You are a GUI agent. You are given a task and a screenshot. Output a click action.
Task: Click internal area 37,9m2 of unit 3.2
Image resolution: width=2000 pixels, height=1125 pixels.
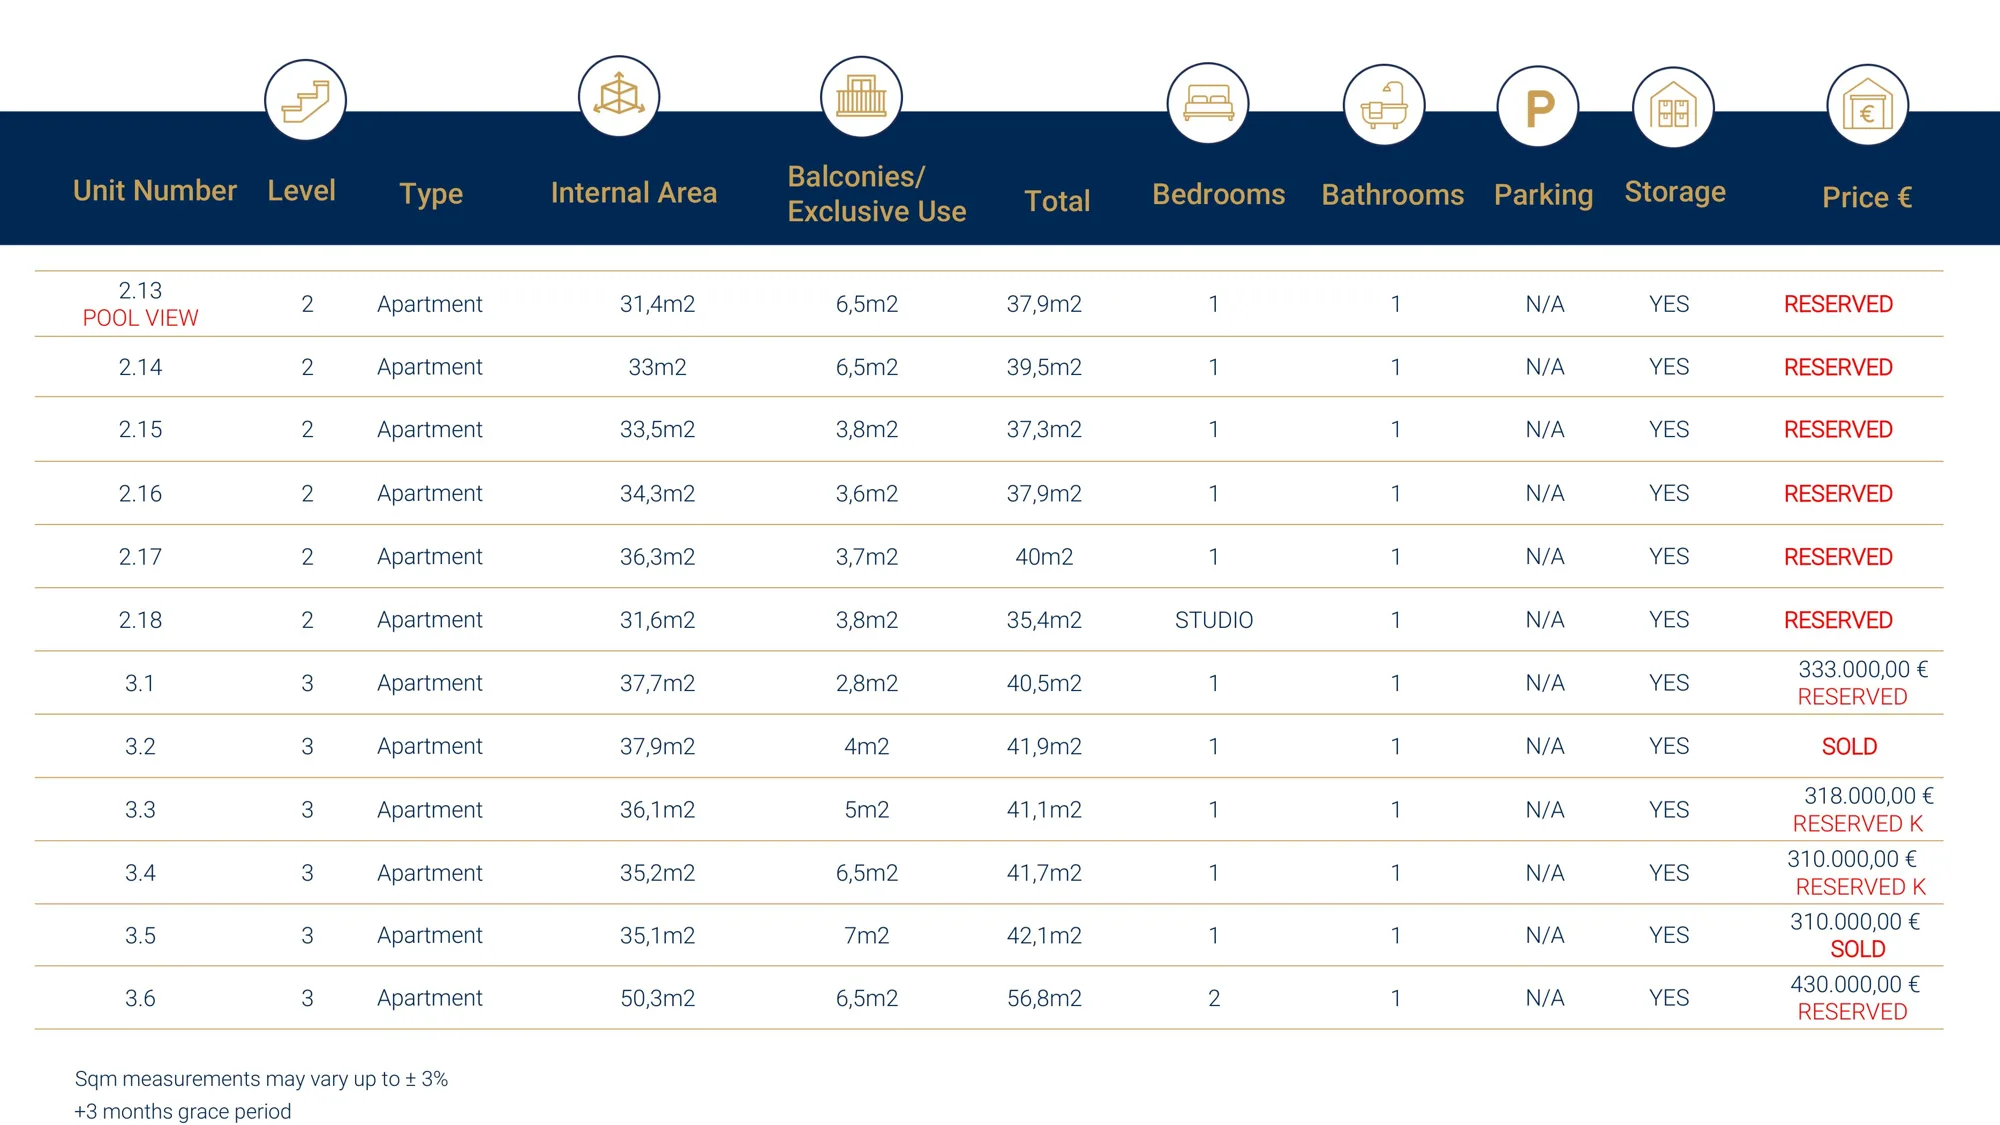(657, 746)
